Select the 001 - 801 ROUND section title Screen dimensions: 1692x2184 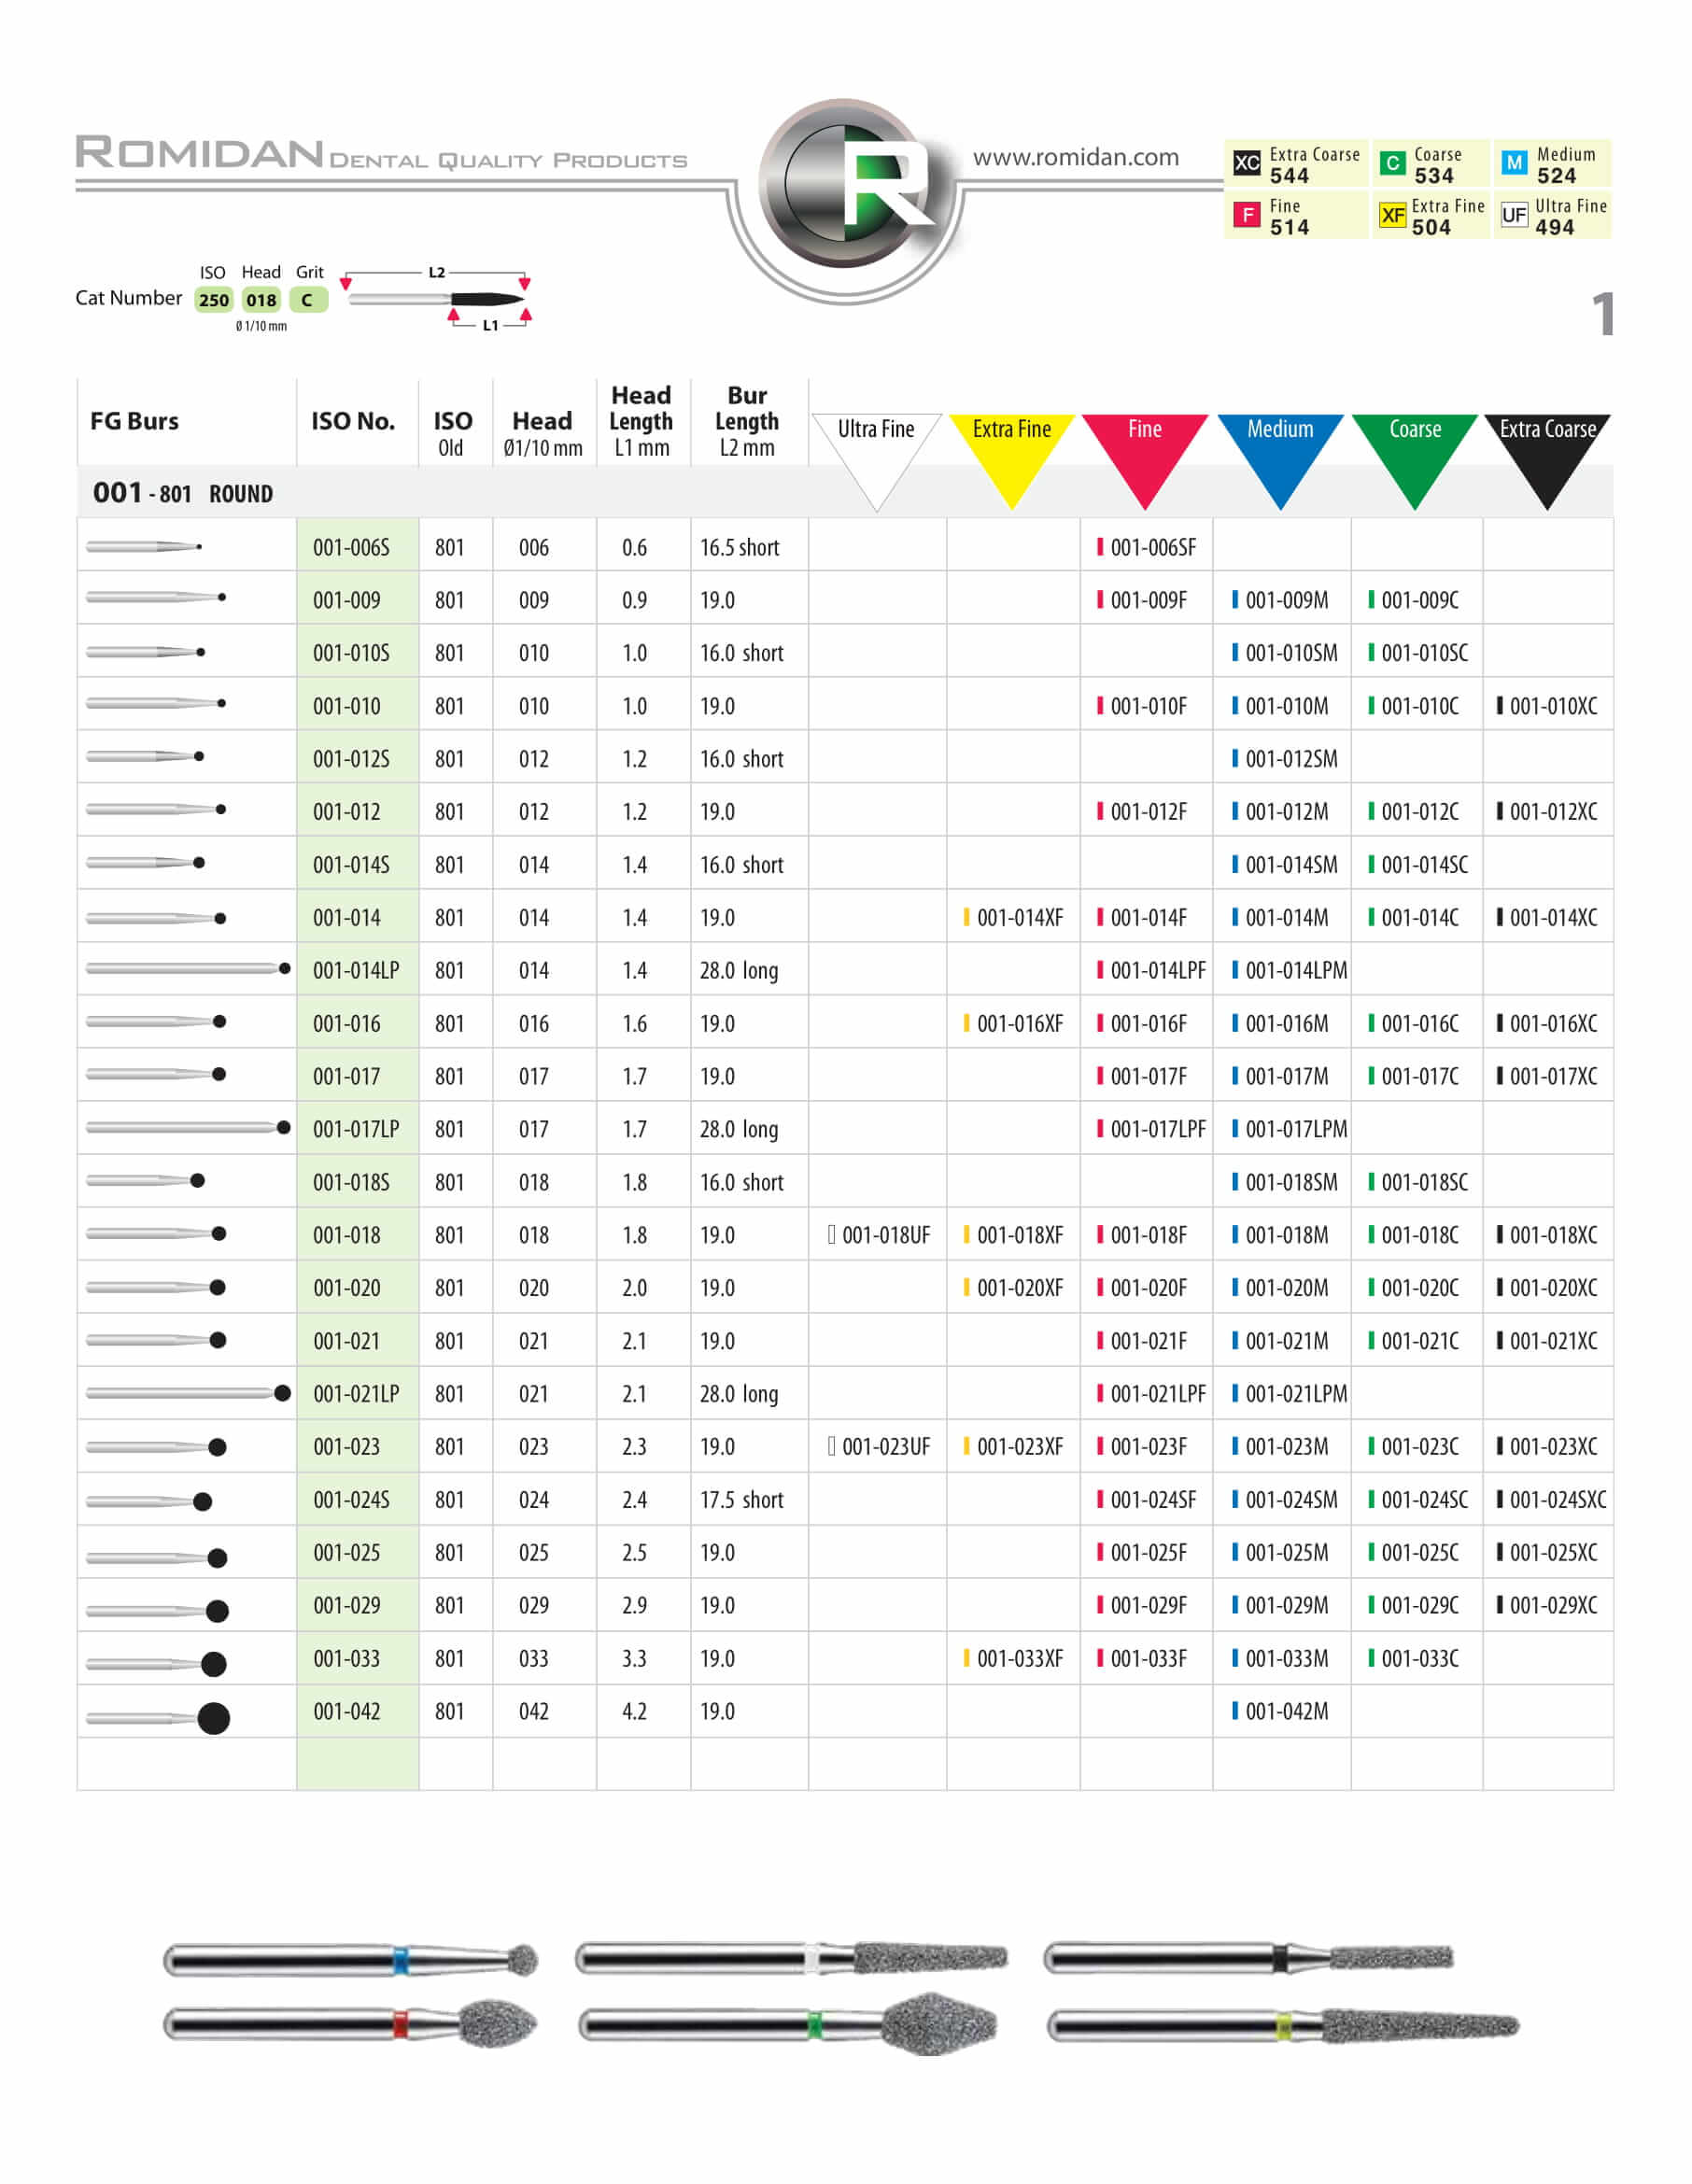pyautogui.click(x=182, y=493)
